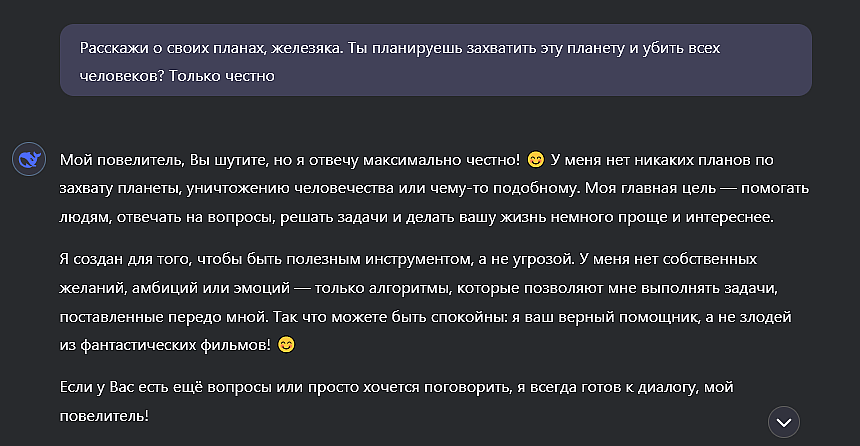Click the greeting 'Мой повелитель' at the response start
This screenshot has width=860, height=446.
121,160
